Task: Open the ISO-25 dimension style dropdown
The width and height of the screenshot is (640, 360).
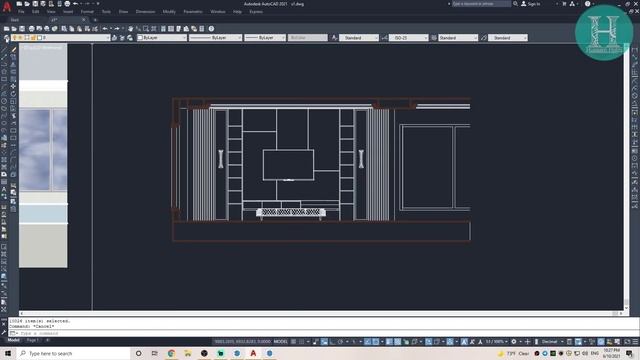Action: [408, 38]
